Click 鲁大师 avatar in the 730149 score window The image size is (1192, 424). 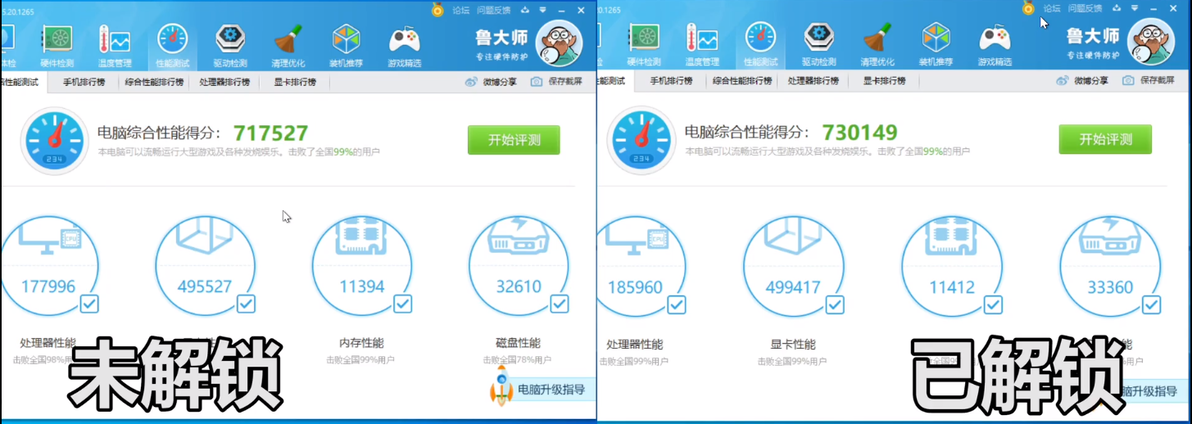click(x=1151, y=42)
